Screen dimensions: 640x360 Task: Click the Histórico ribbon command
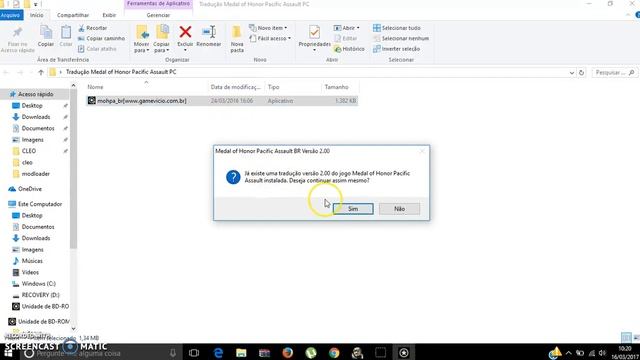[349, 49]
